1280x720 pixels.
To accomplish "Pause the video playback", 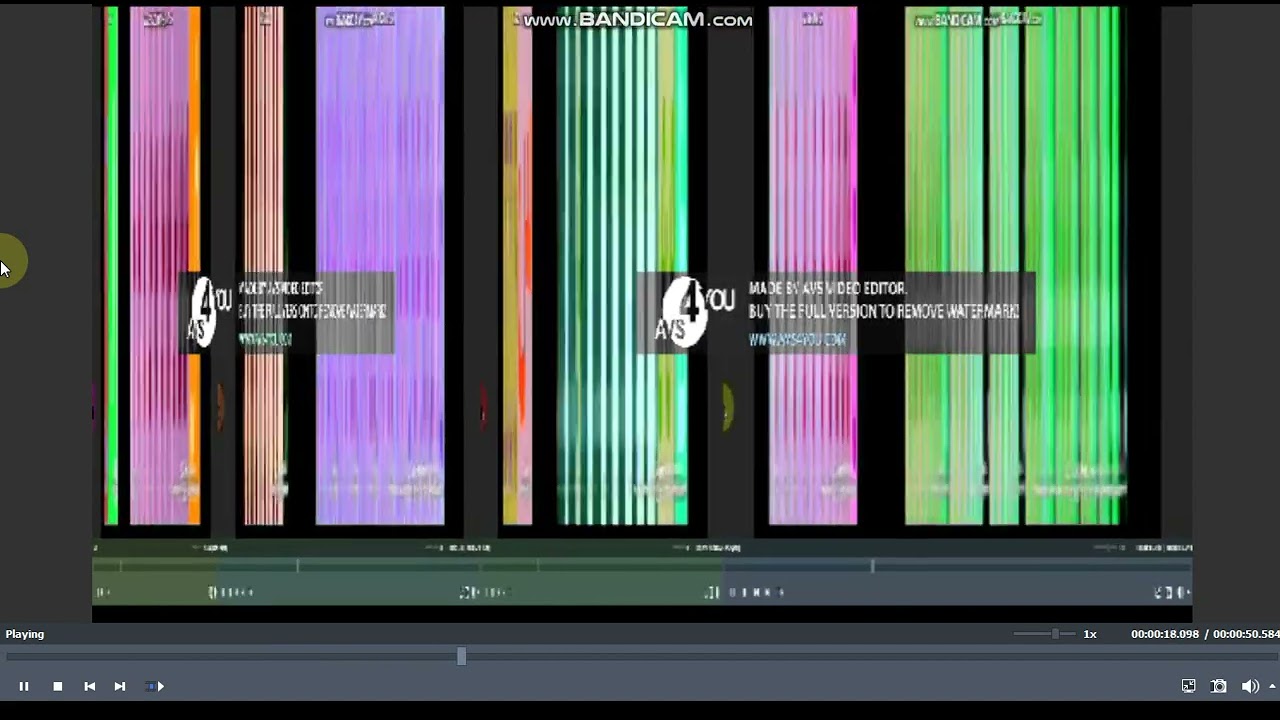I will (x=24, y=686).
